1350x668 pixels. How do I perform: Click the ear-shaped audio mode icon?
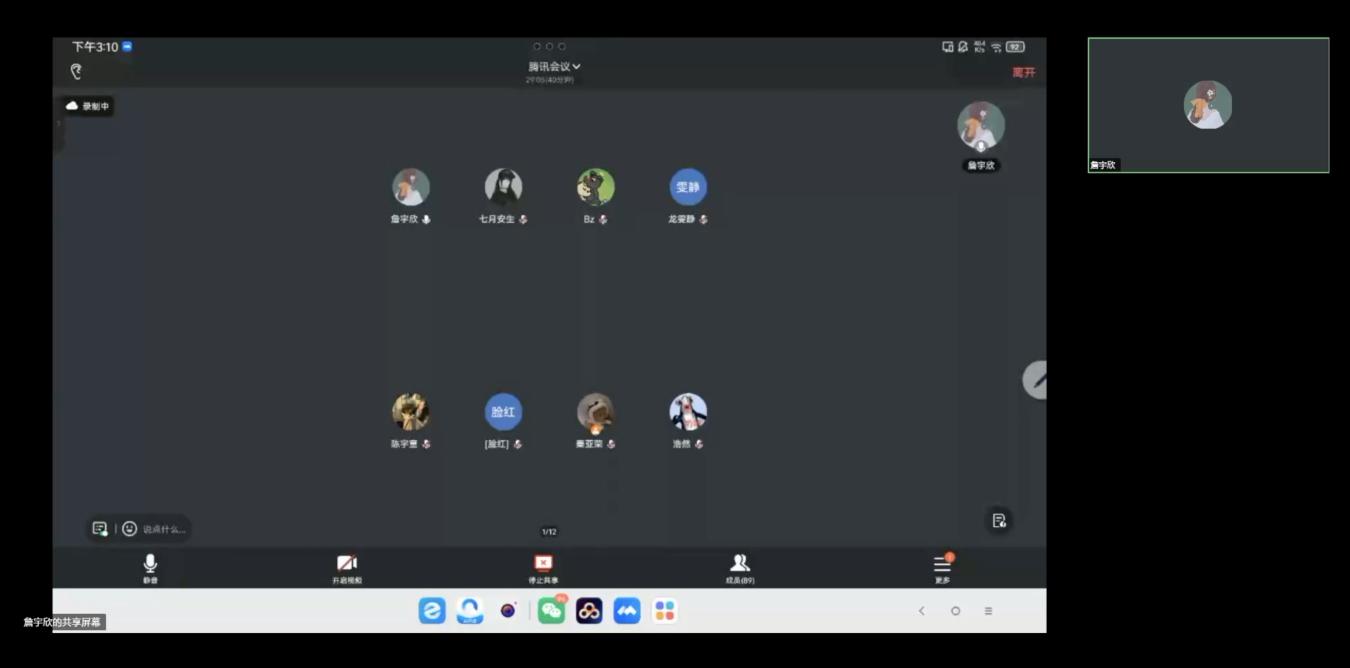[x=76, y=72]
